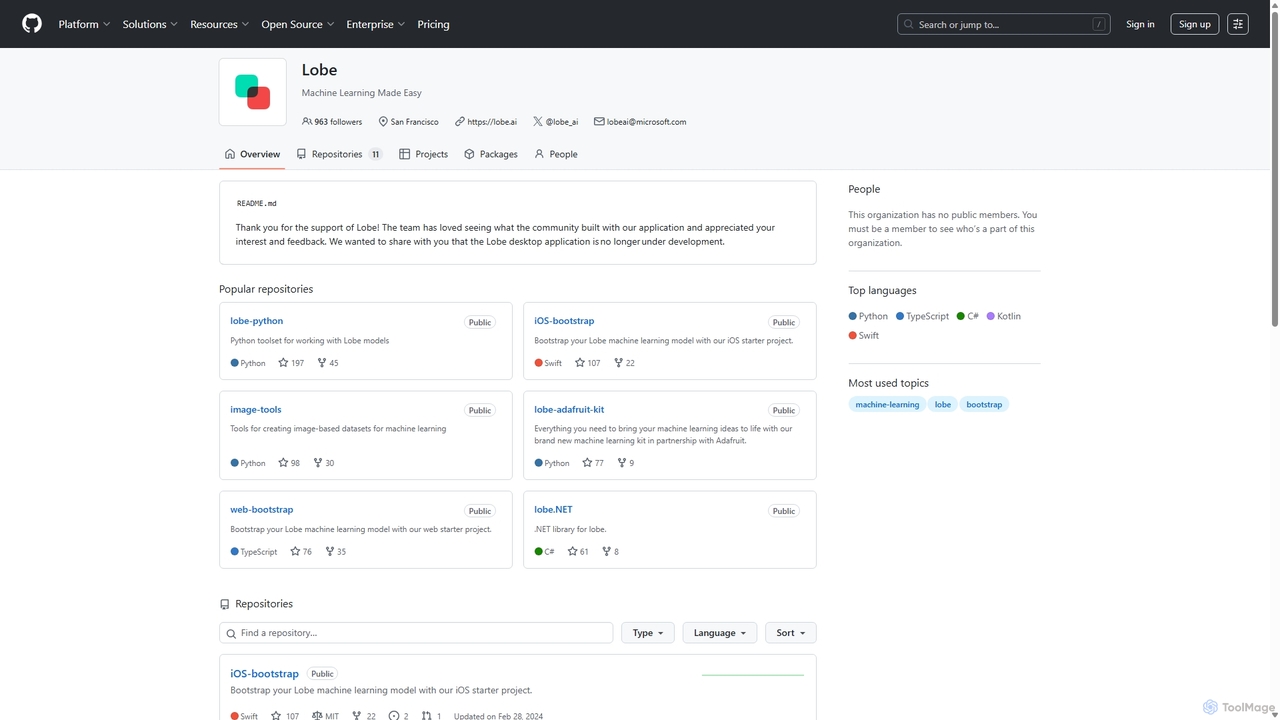
Task: Filter by Swift in Top languages
Action: [864, 336]
